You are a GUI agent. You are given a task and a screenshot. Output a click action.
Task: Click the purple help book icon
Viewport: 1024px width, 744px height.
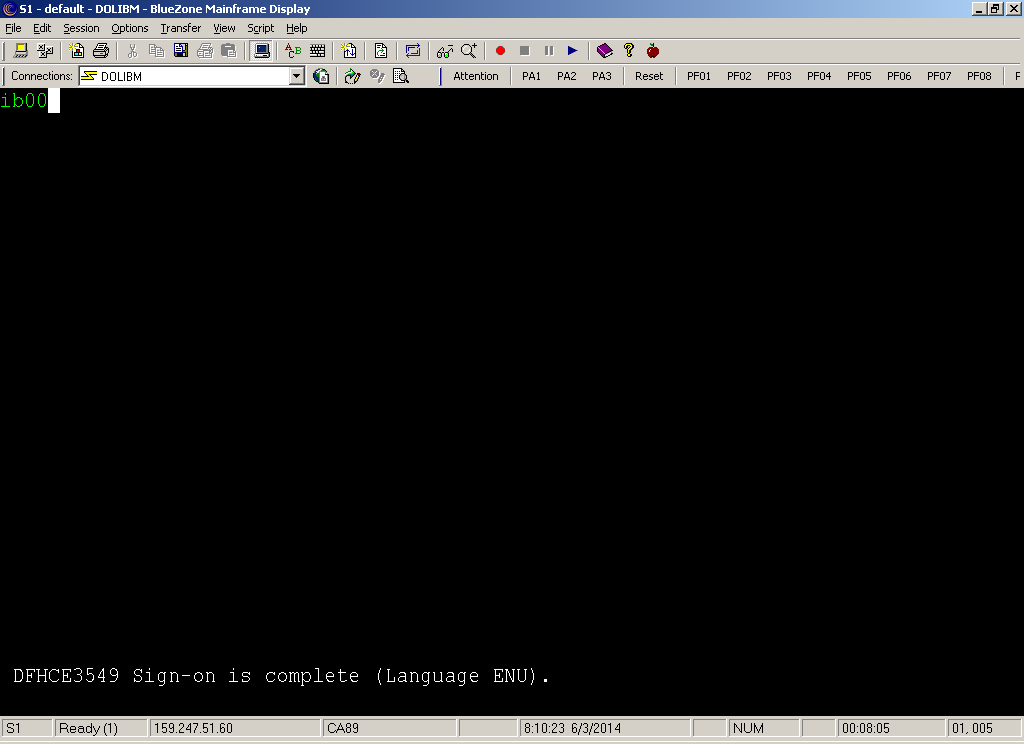[604, 50]
